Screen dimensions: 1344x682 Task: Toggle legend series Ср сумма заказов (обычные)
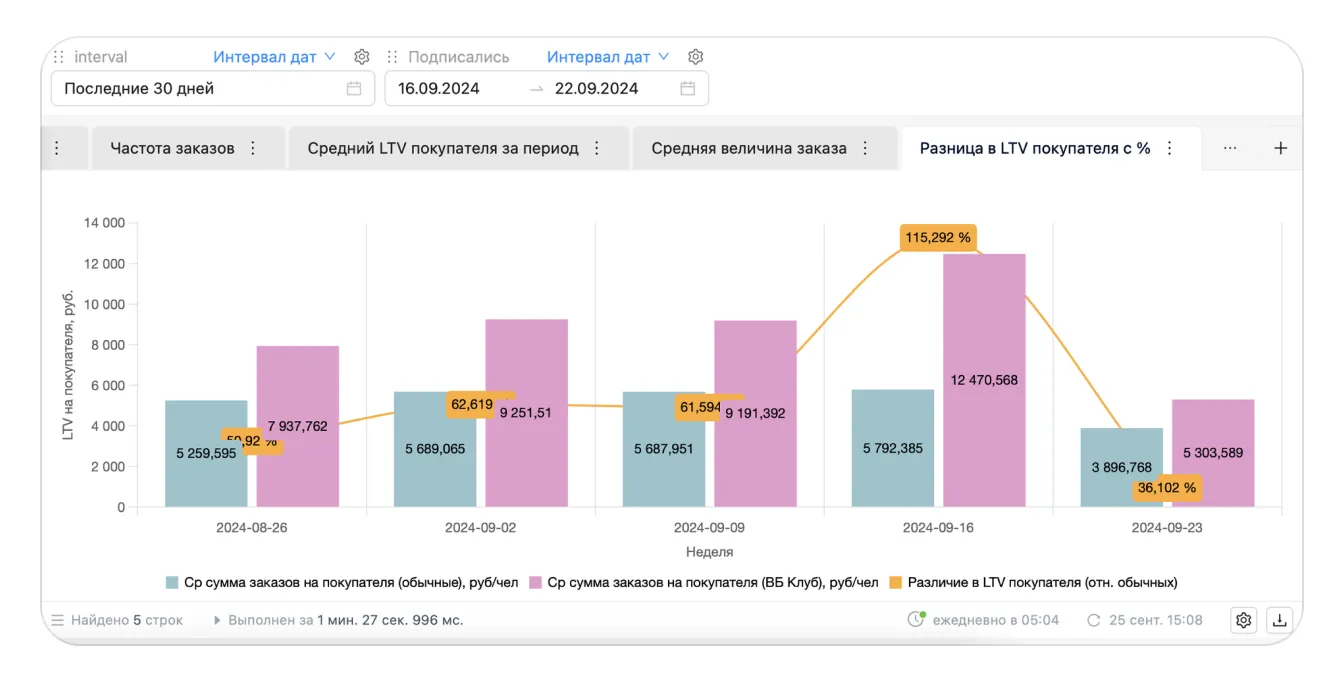pos(341,582)
